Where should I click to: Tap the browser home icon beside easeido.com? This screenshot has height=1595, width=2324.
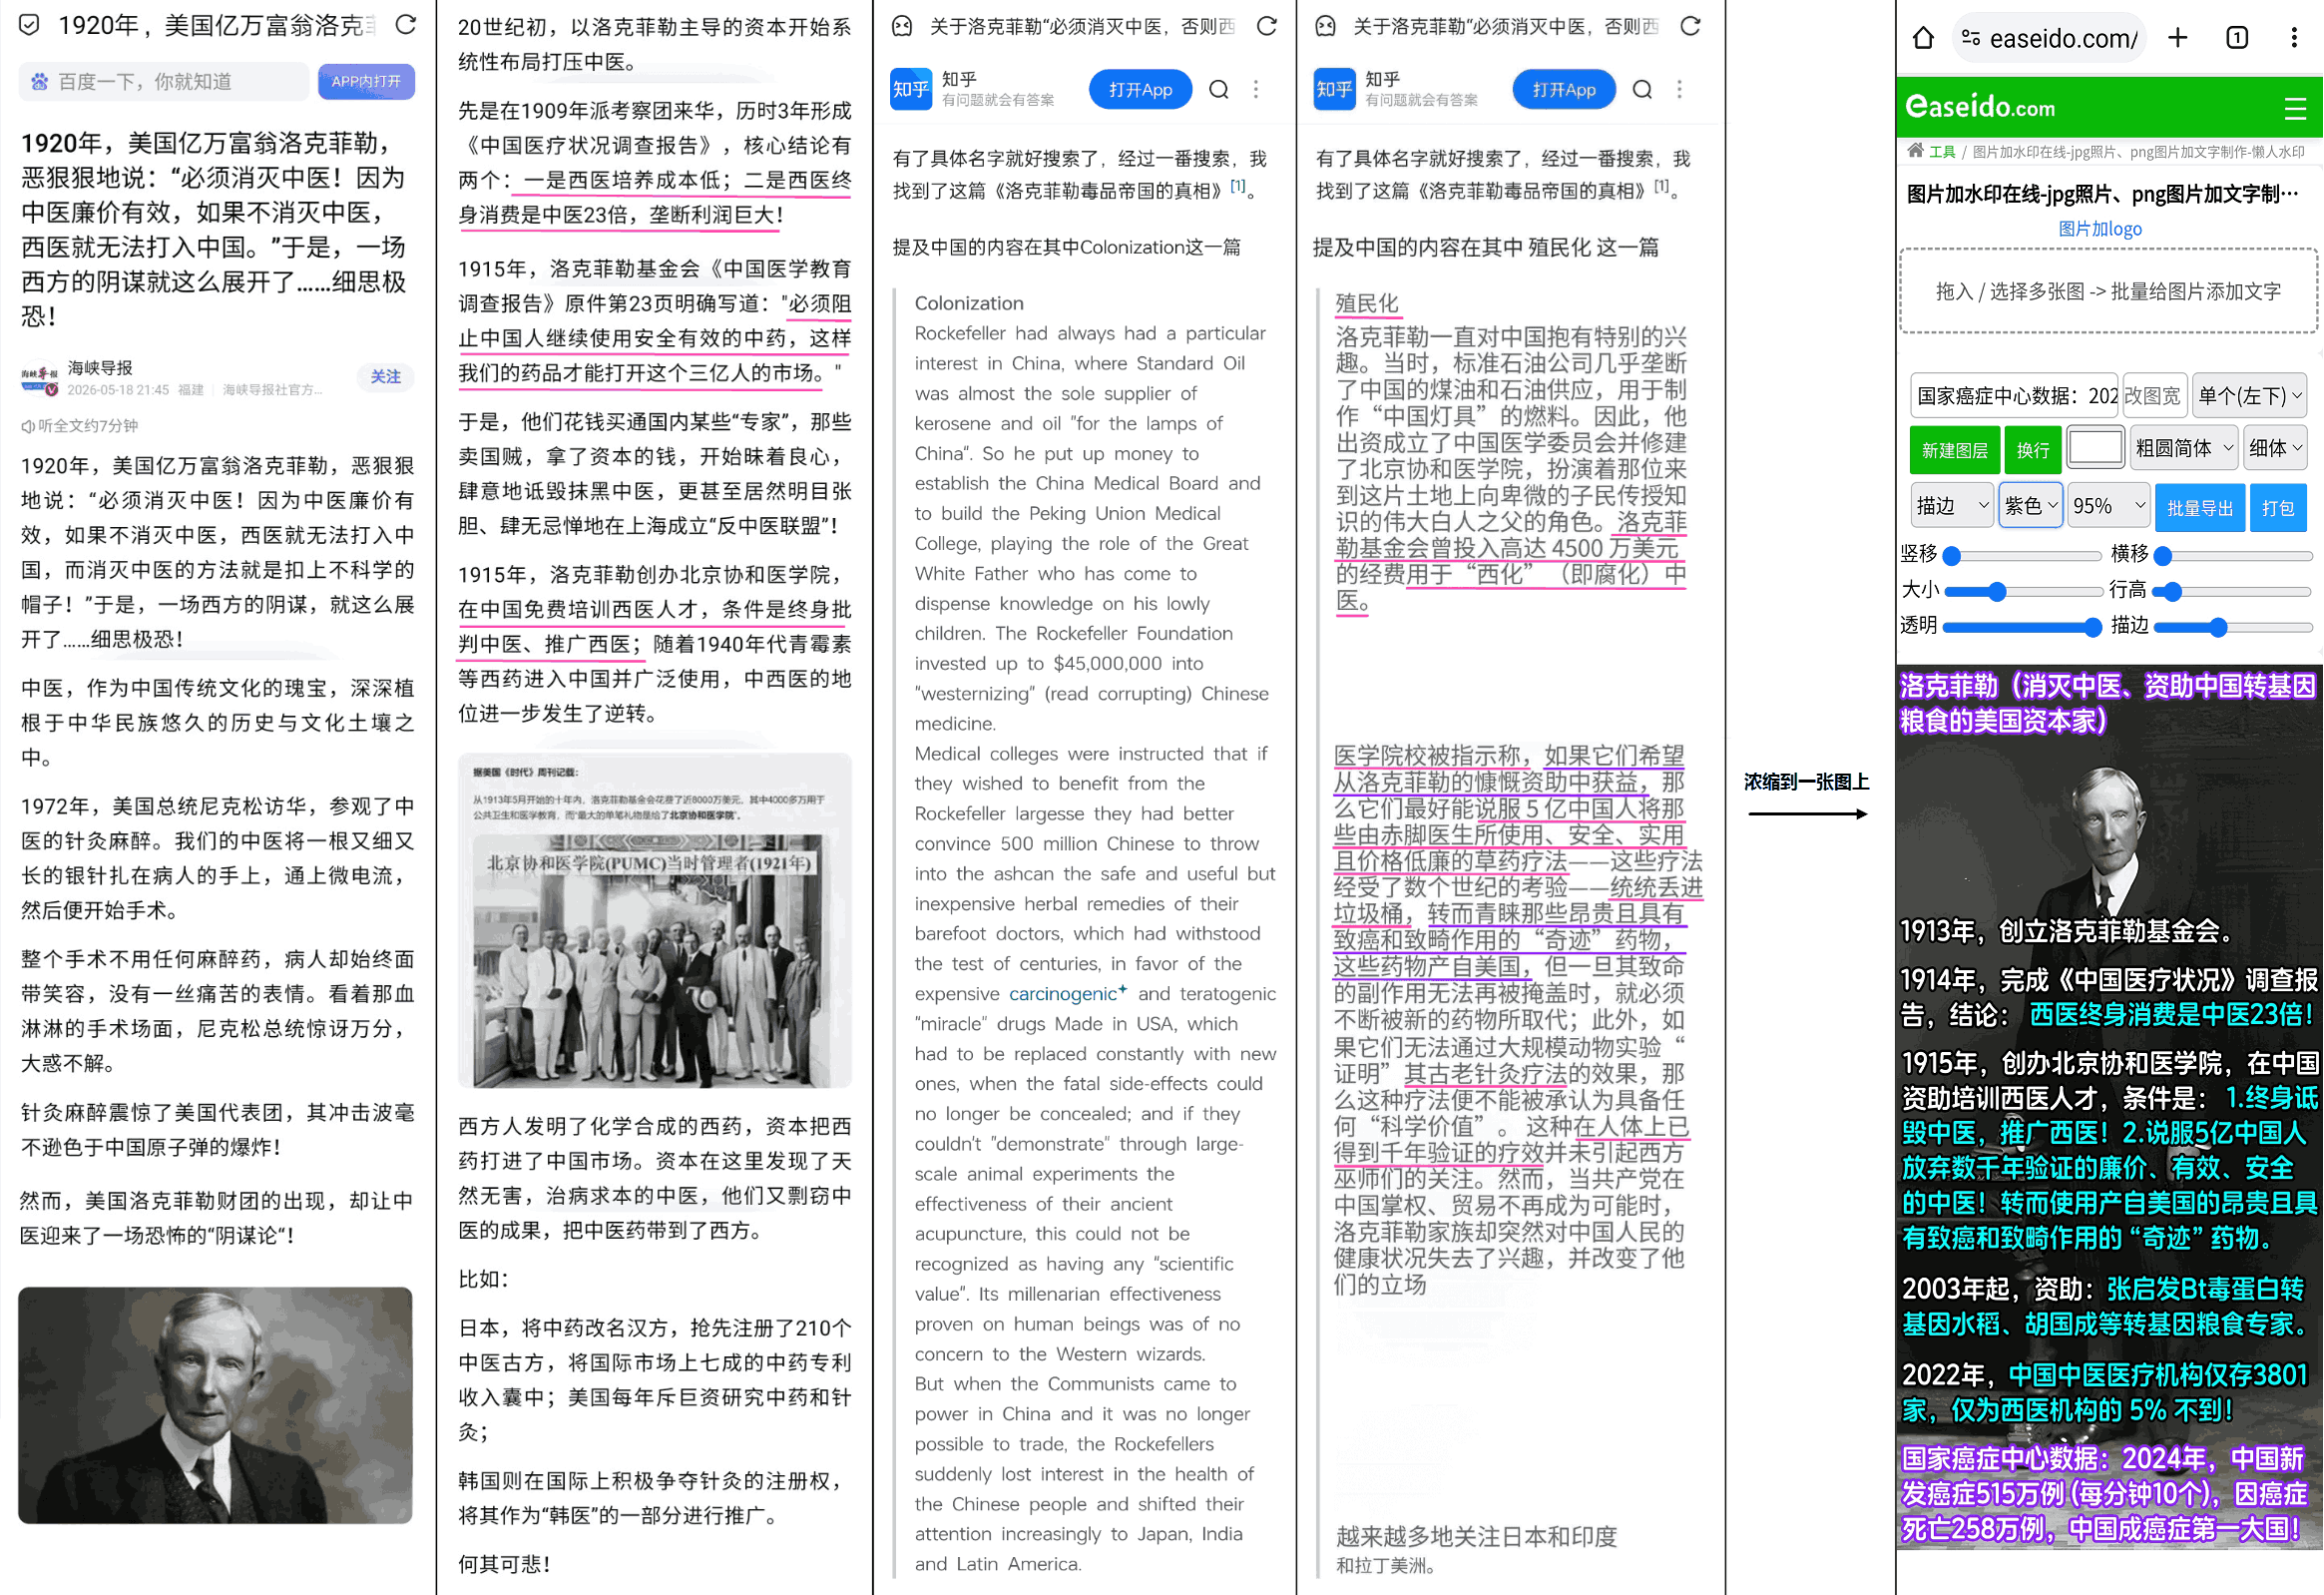pos(1923,38)
